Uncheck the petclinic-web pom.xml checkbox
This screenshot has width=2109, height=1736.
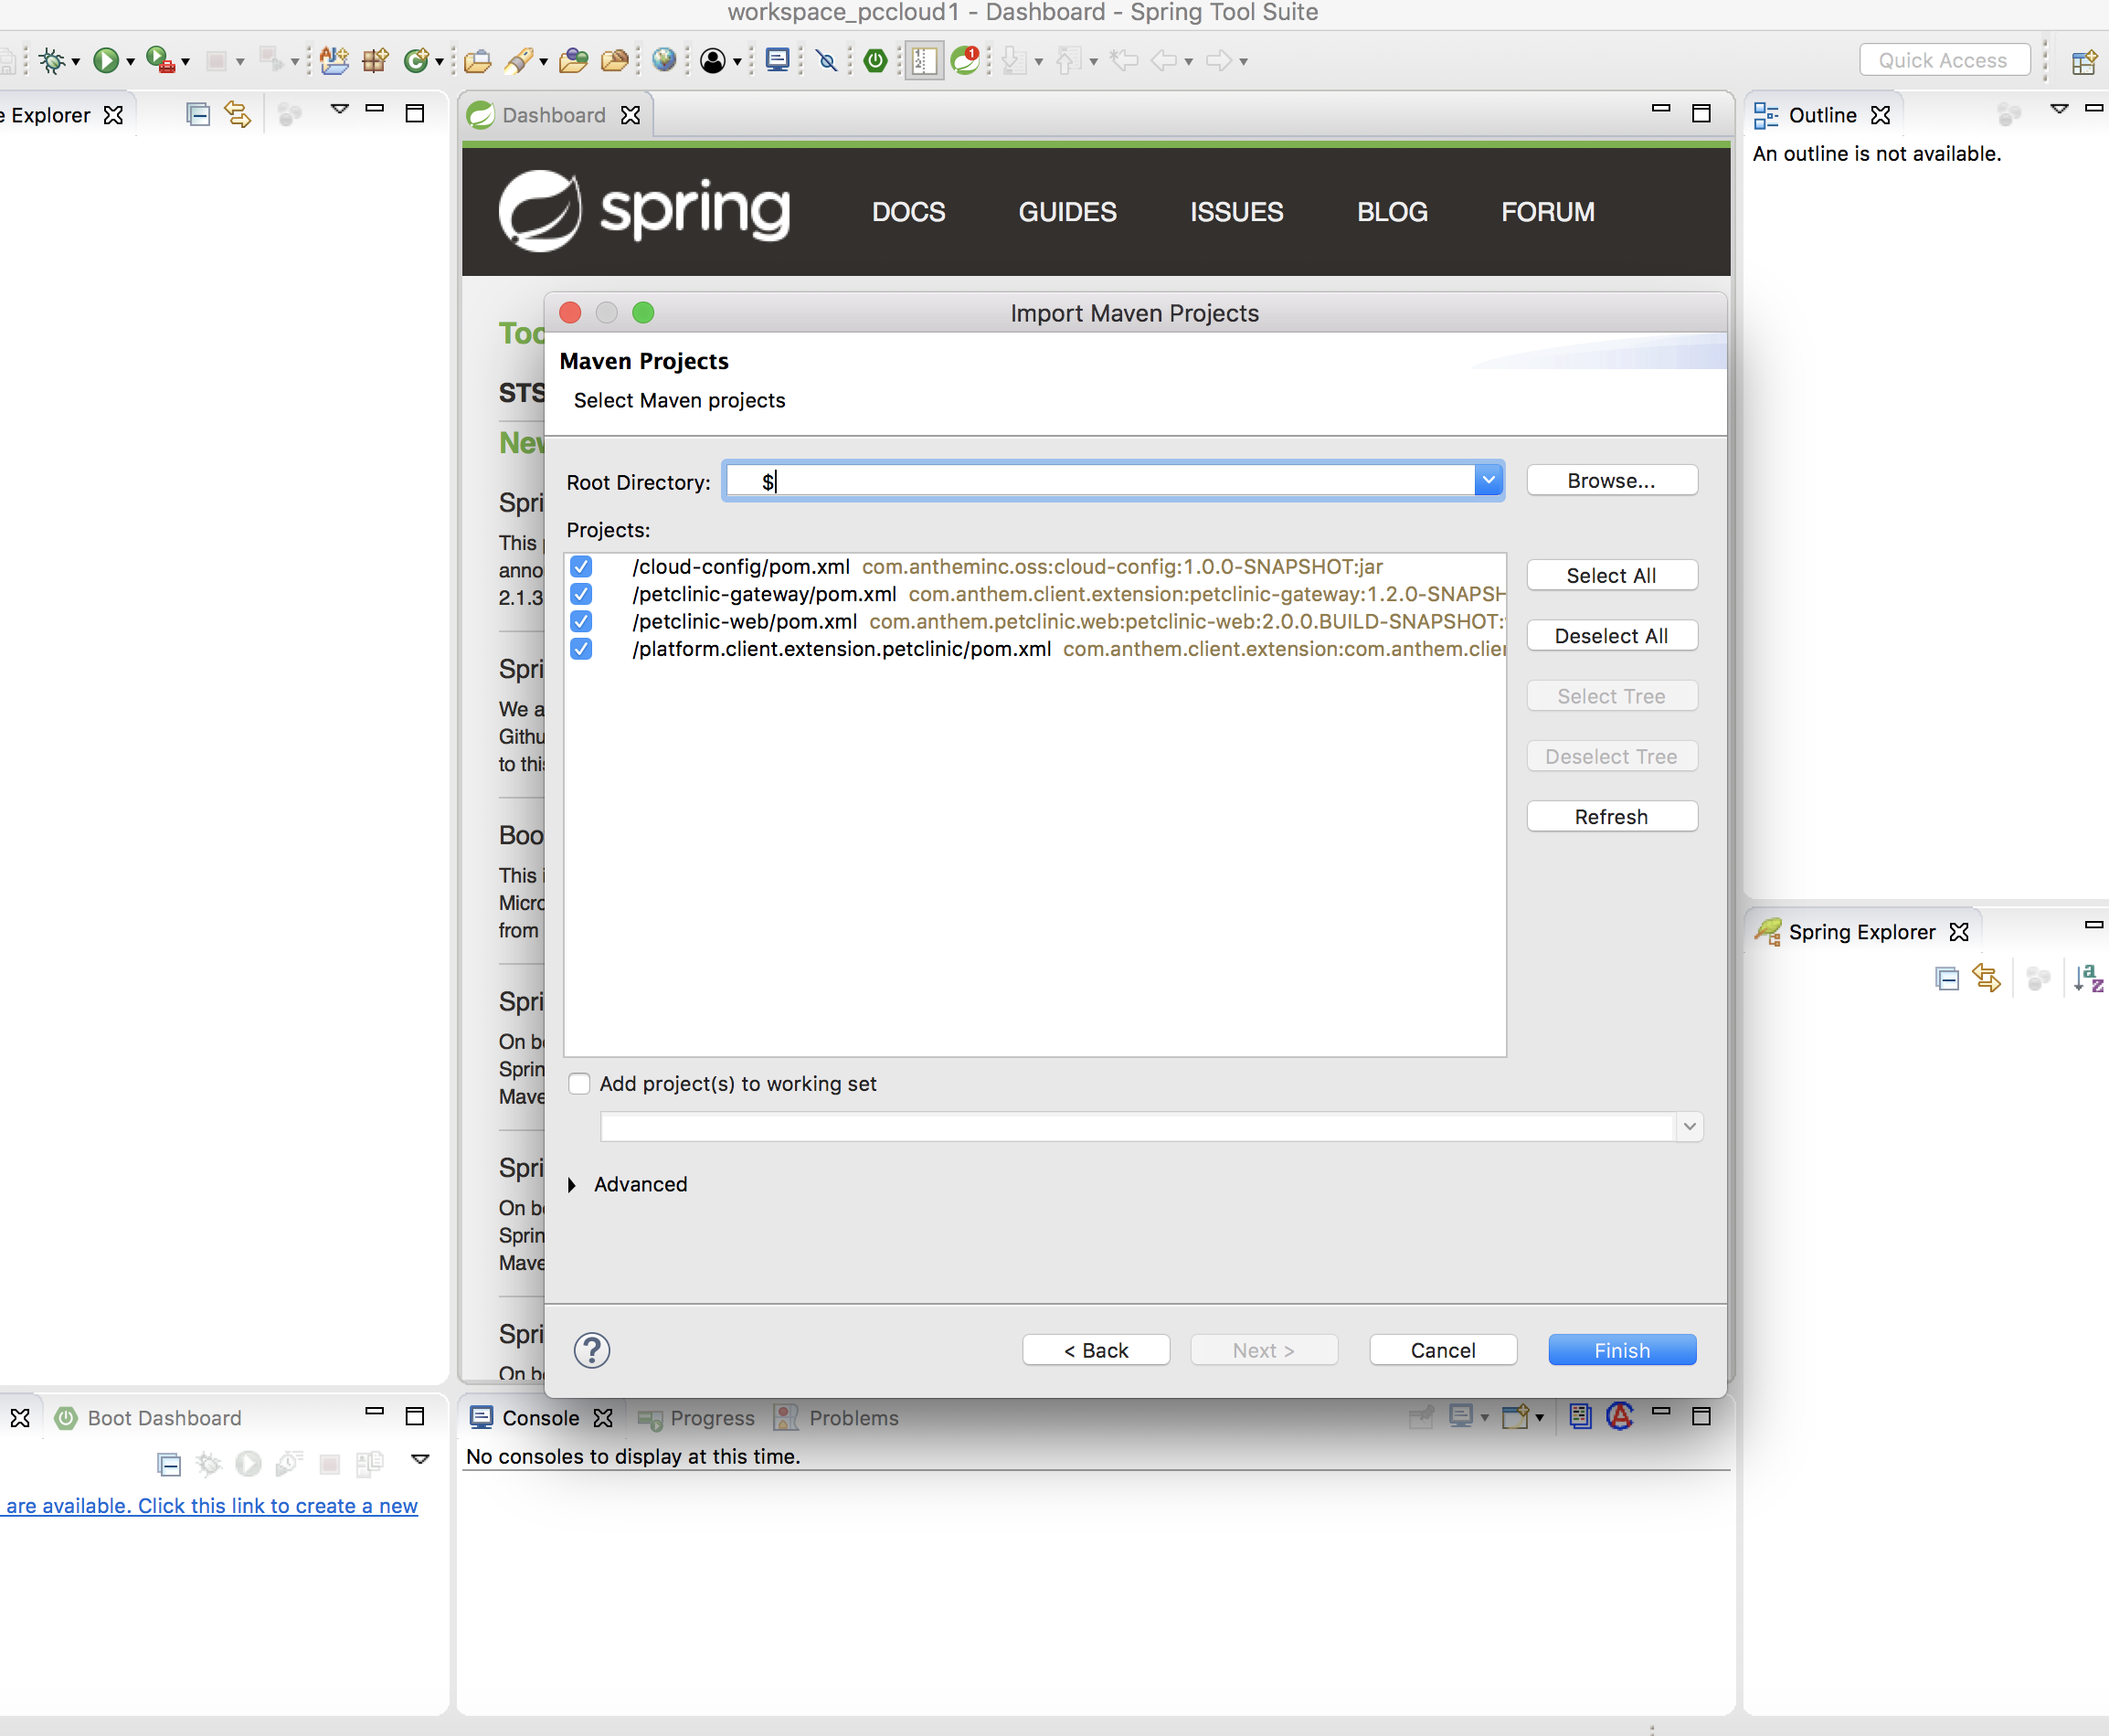tap(581, 622)
